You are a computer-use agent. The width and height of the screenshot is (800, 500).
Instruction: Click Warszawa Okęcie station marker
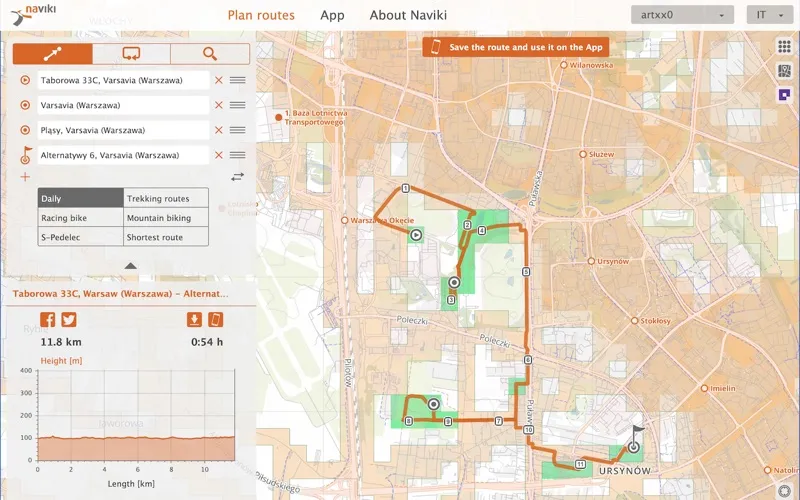click(x=344, y=220)
